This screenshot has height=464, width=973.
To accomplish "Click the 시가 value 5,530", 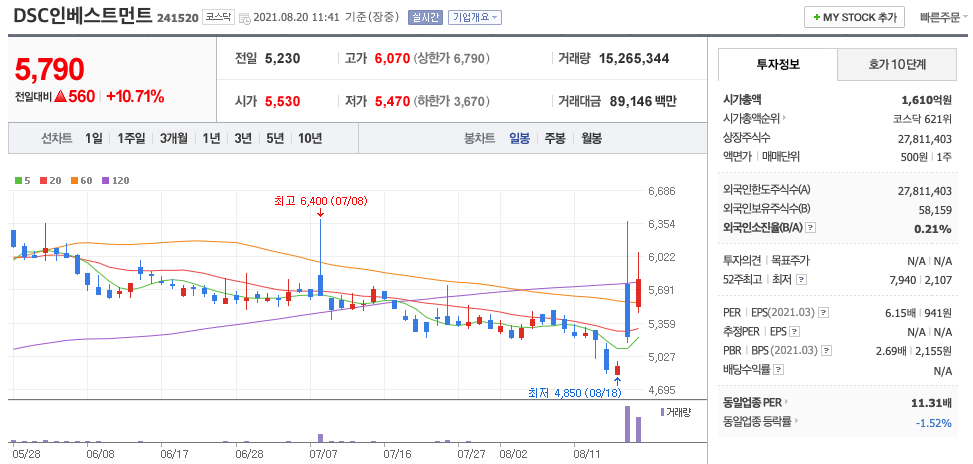I will pyautogui.click(x=282, y=101).
